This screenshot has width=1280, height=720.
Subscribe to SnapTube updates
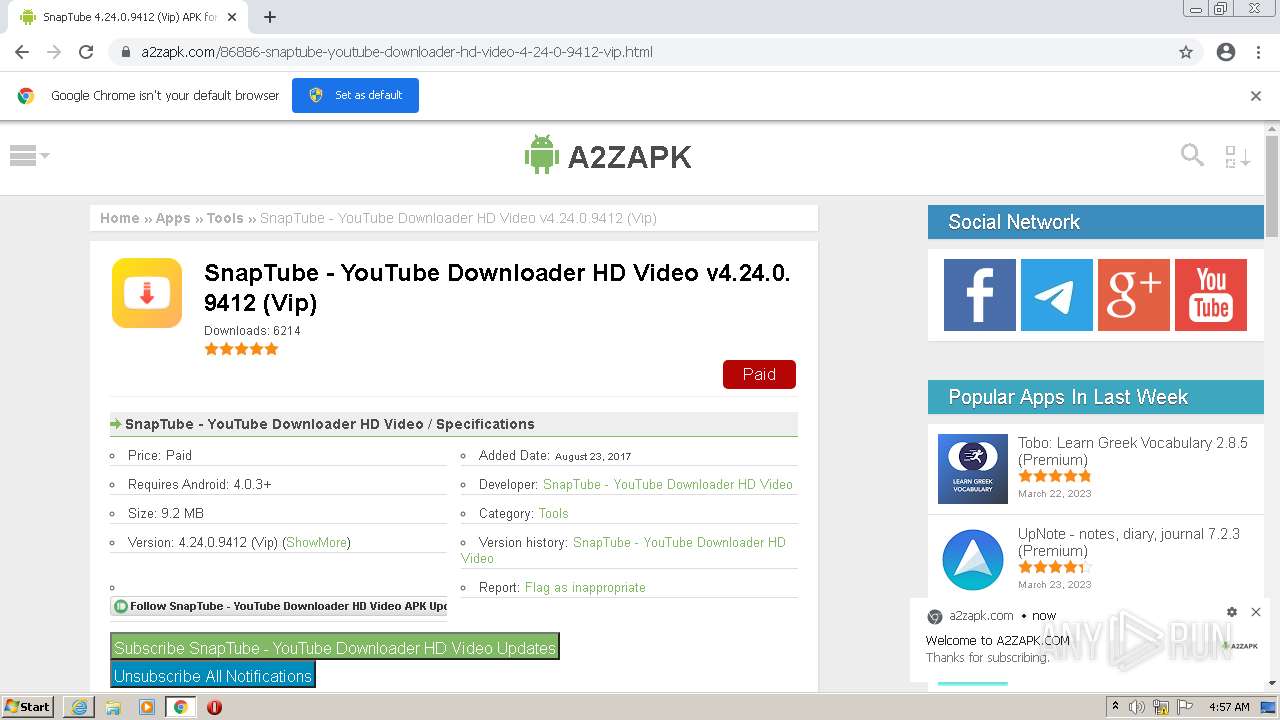[334, 647]
